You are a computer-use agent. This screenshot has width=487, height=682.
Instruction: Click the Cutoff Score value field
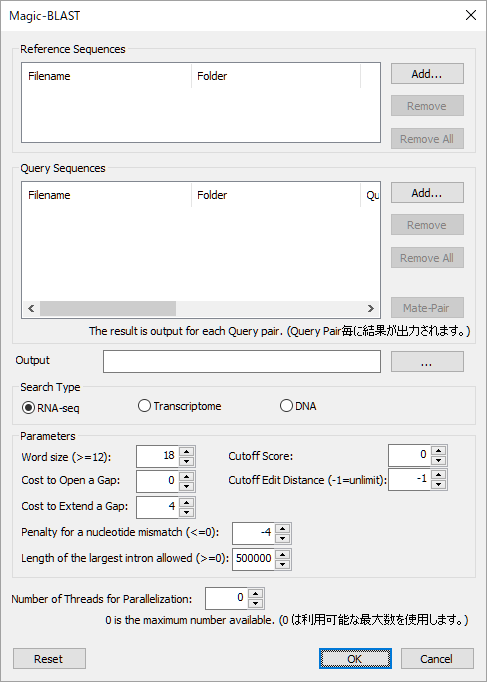coord(409,455)
